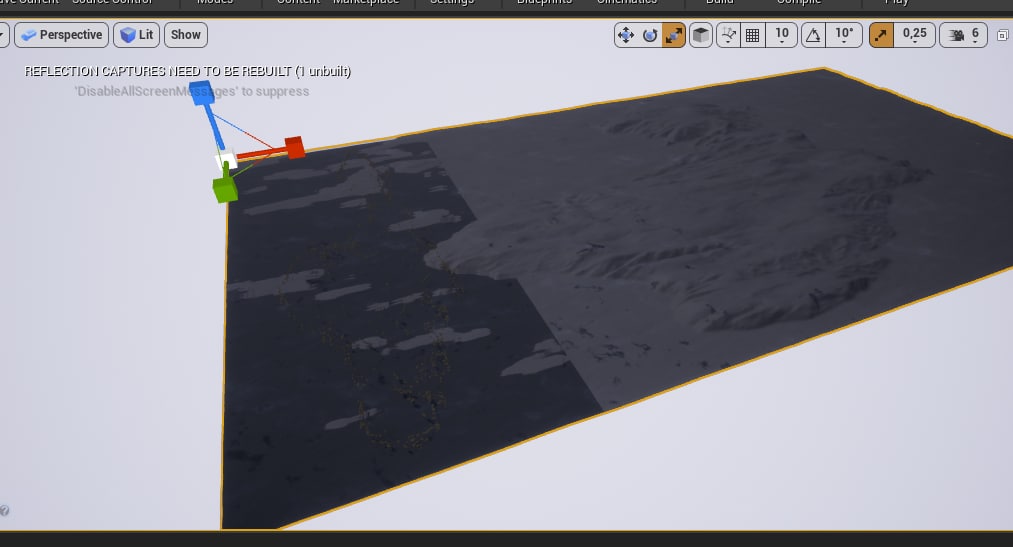Image resolution: width=1013 pixels, height=547 pixels.
Task: Open grid snap size 10 dropdown
Action: (x=782, y=35)
